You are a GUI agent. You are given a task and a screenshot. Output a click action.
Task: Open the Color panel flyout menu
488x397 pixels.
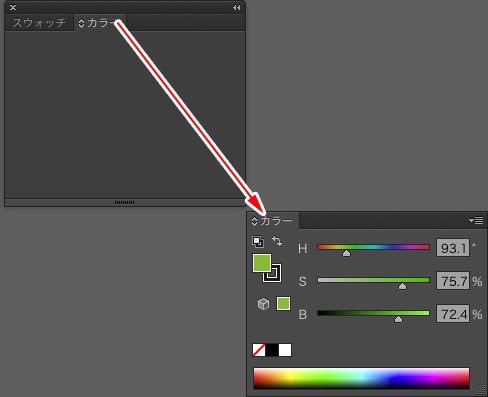476,220
